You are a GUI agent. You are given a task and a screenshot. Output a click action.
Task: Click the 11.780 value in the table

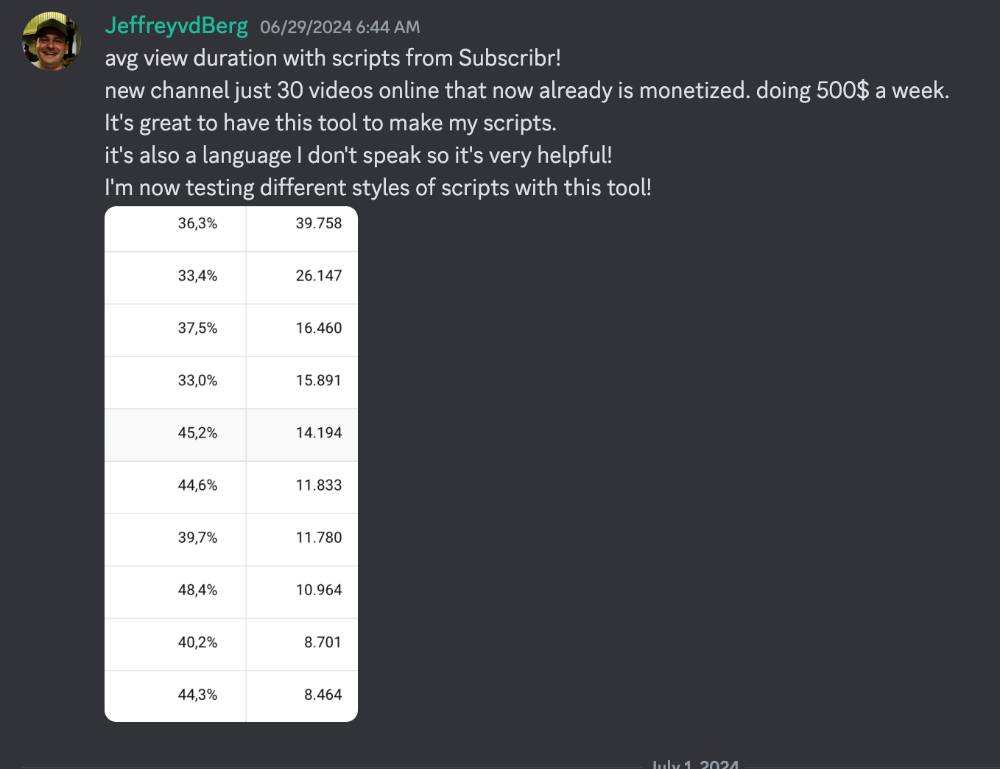click(x=318, y=537)
